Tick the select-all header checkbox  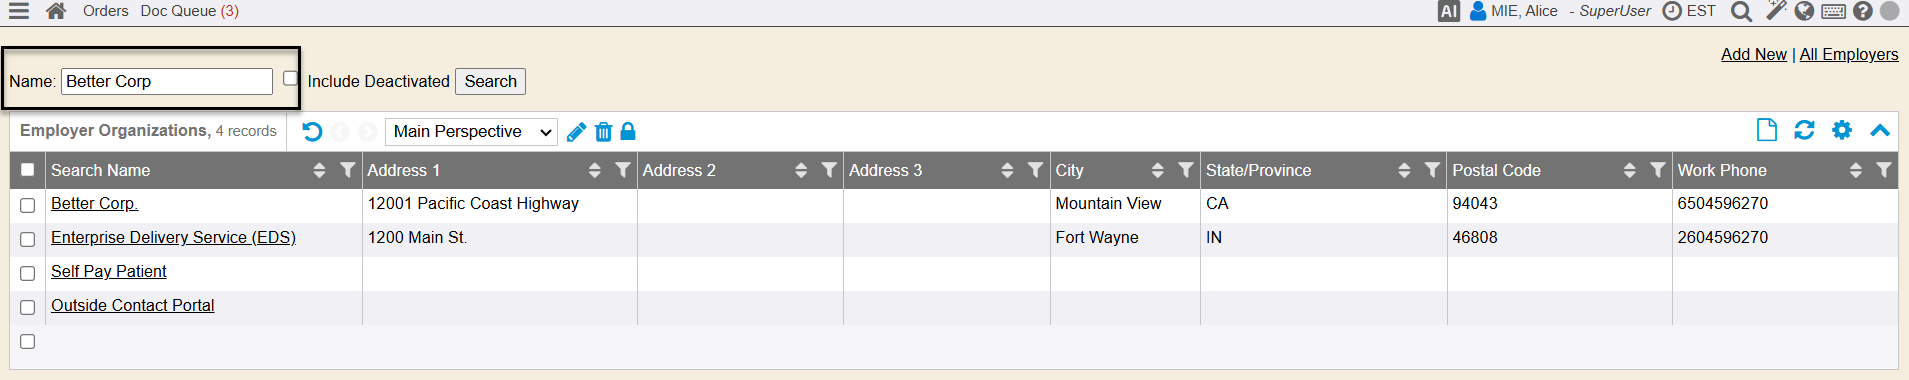click(x=28, y=170)
